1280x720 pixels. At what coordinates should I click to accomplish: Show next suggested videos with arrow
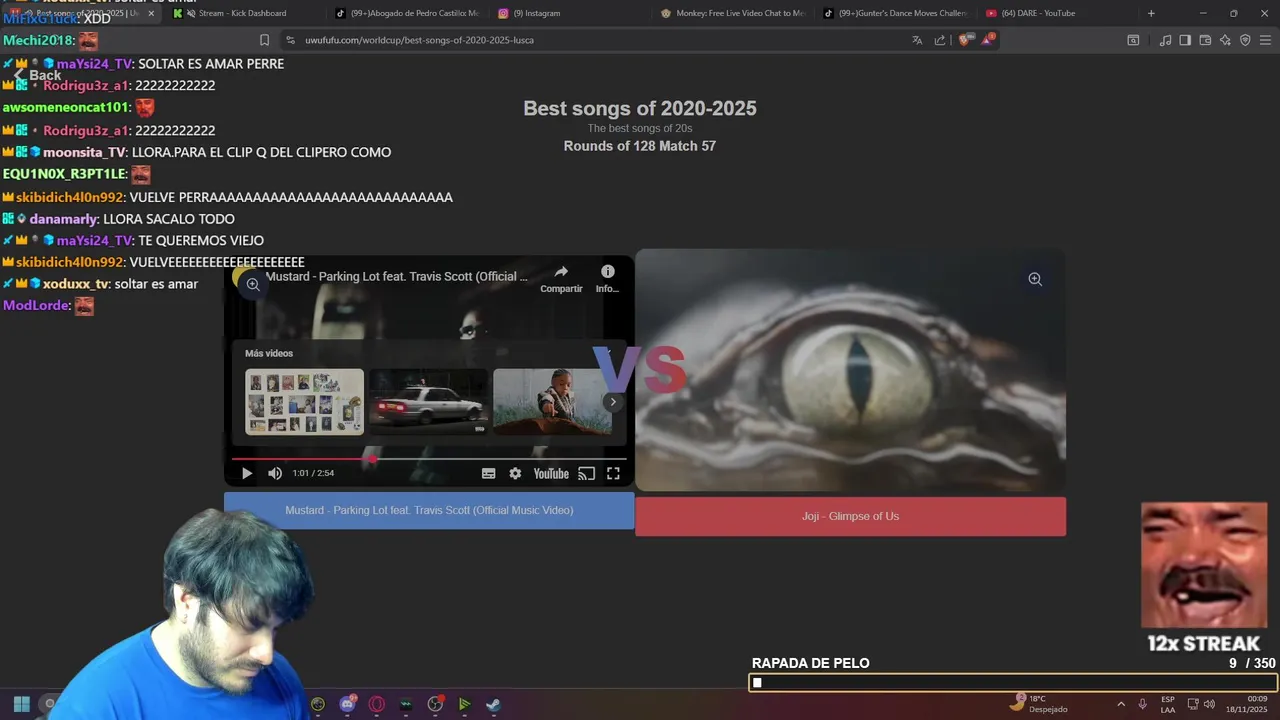pos(613,402)
